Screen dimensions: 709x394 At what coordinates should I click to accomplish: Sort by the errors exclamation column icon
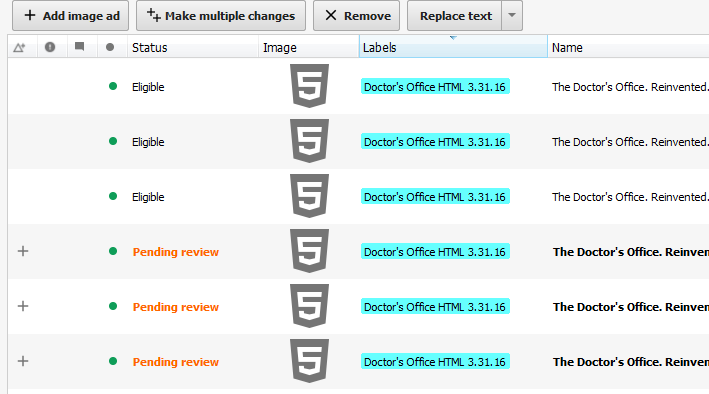50,47
